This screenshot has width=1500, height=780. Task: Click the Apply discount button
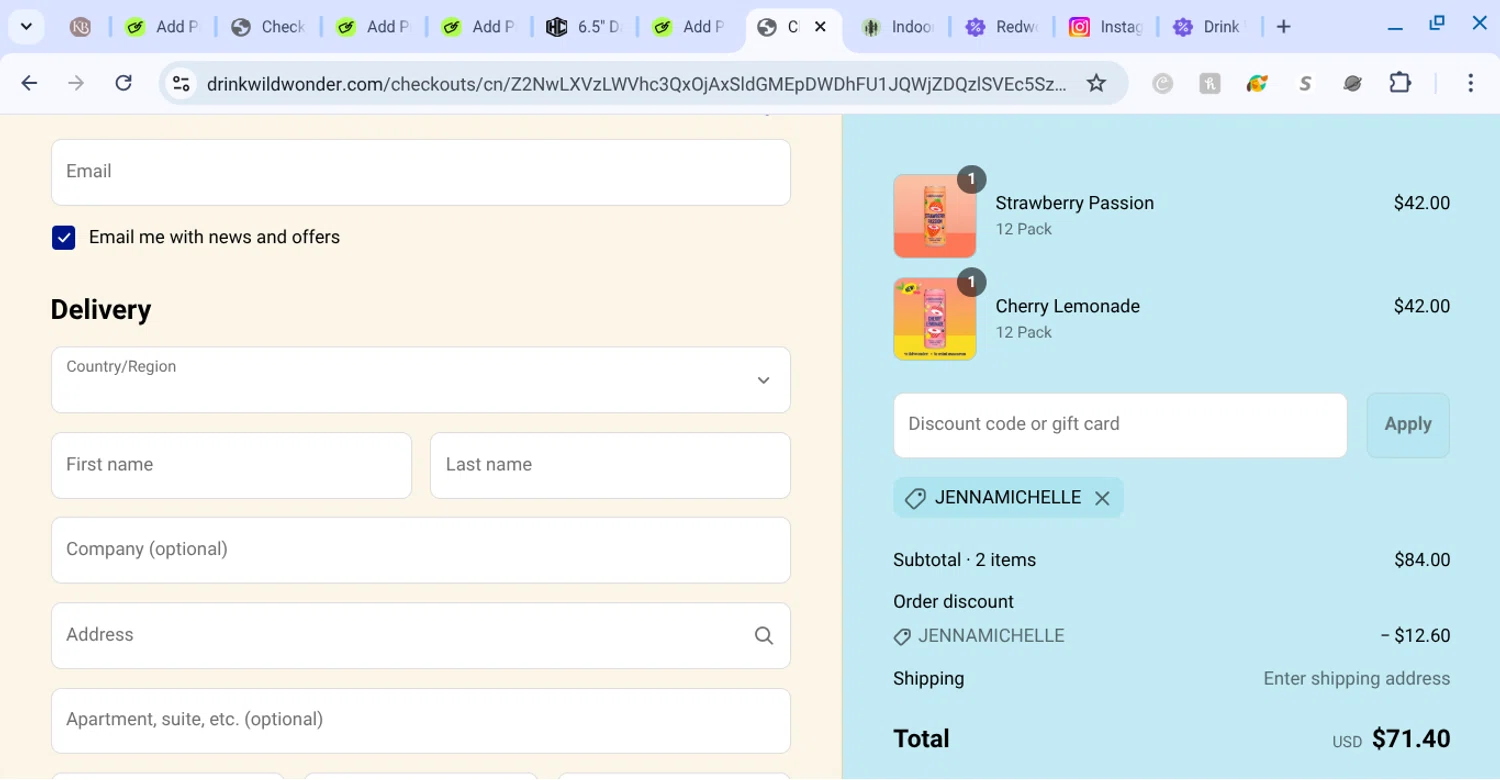[1408, 425]
